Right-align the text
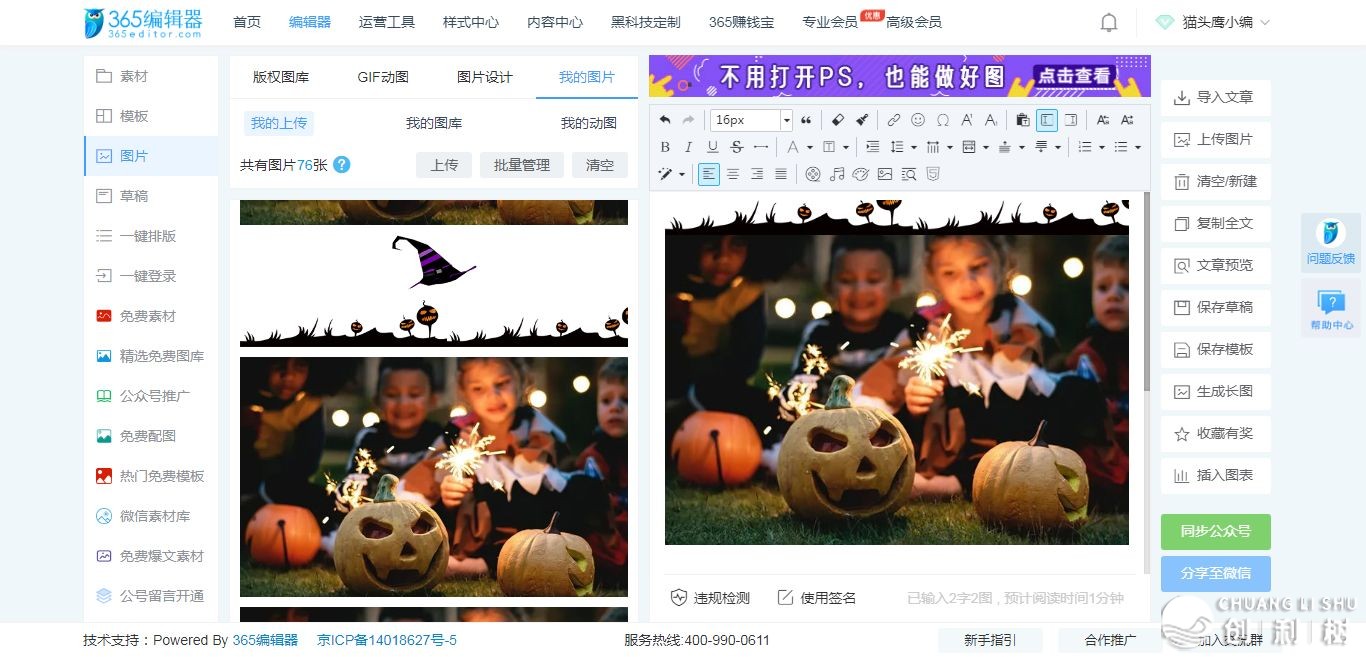Screen dimensions: 1366x657 pyautogui.click(x=757, y=174)
